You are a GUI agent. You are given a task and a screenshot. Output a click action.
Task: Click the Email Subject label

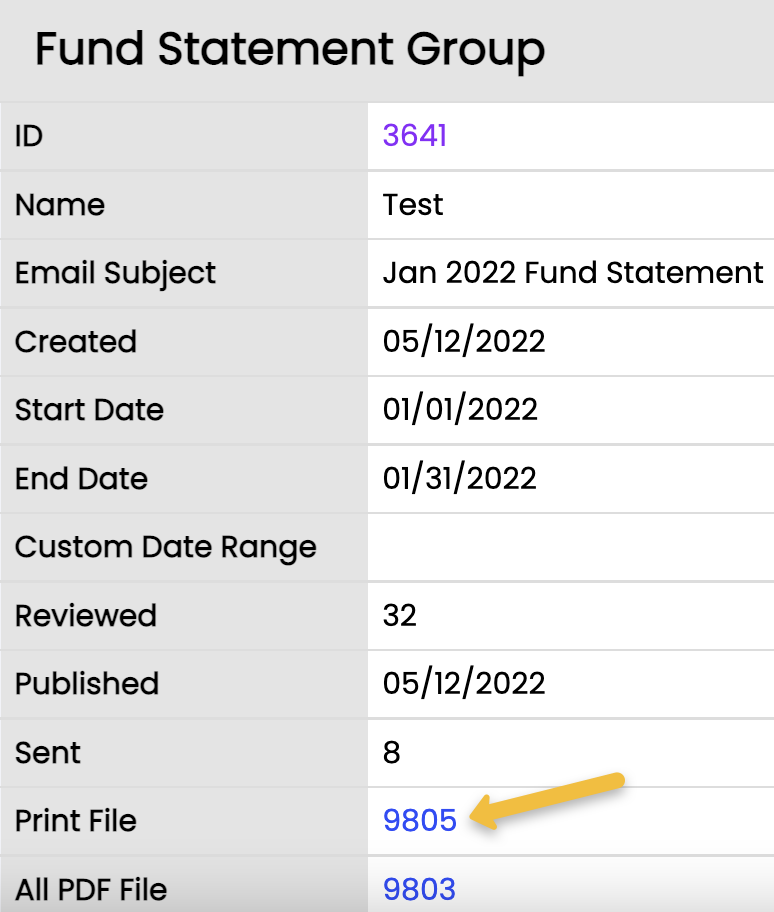115,273
